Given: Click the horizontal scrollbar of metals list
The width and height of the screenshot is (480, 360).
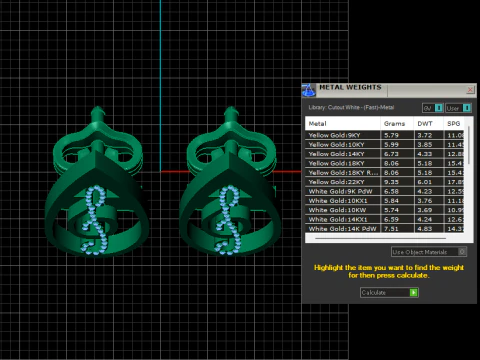Looking at the screenshot, I should tap(380, 238).
